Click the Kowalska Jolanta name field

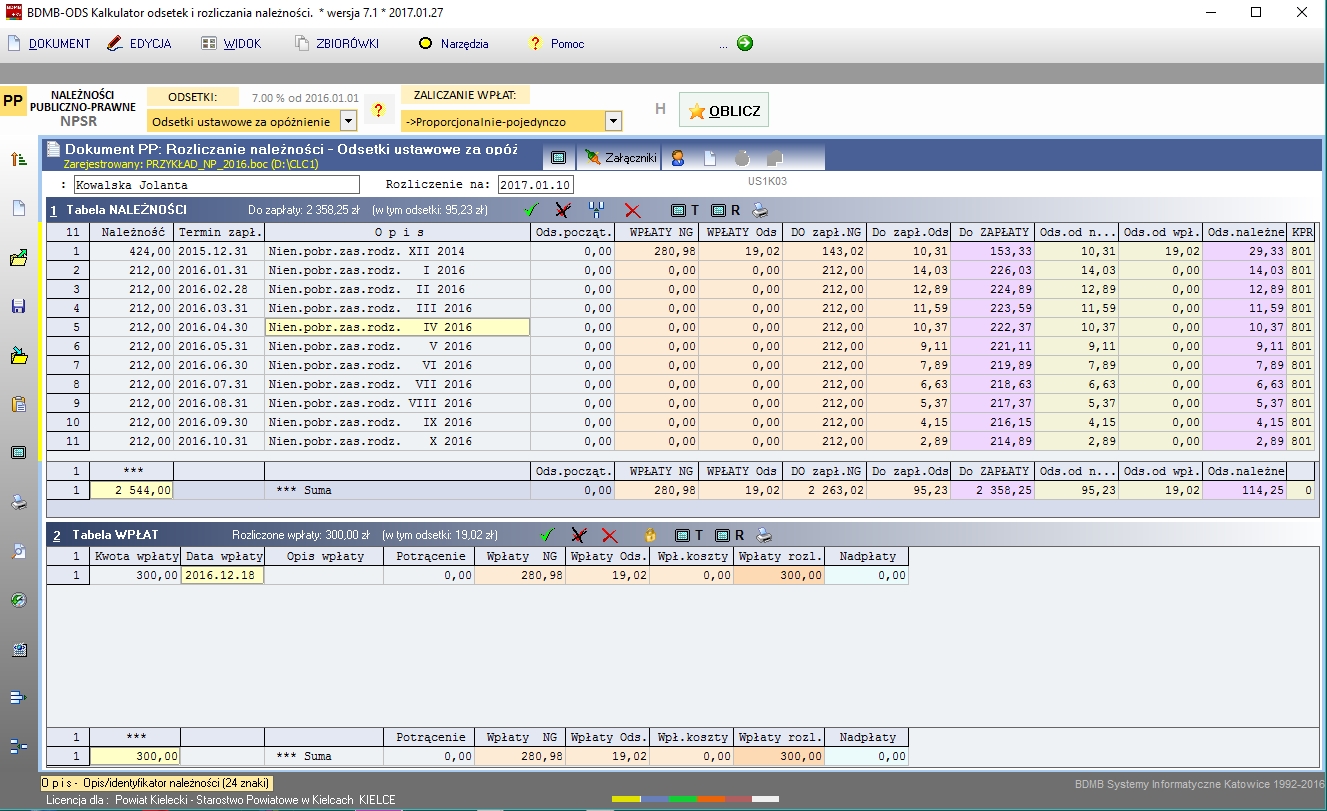point(216,184)
